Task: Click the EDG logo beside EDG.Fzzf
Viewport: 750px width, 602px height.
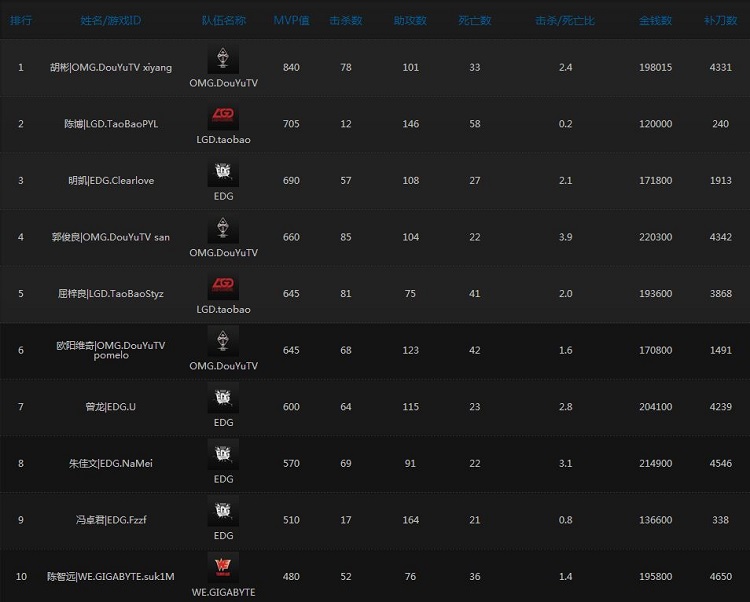Action: tap(223, 513)
